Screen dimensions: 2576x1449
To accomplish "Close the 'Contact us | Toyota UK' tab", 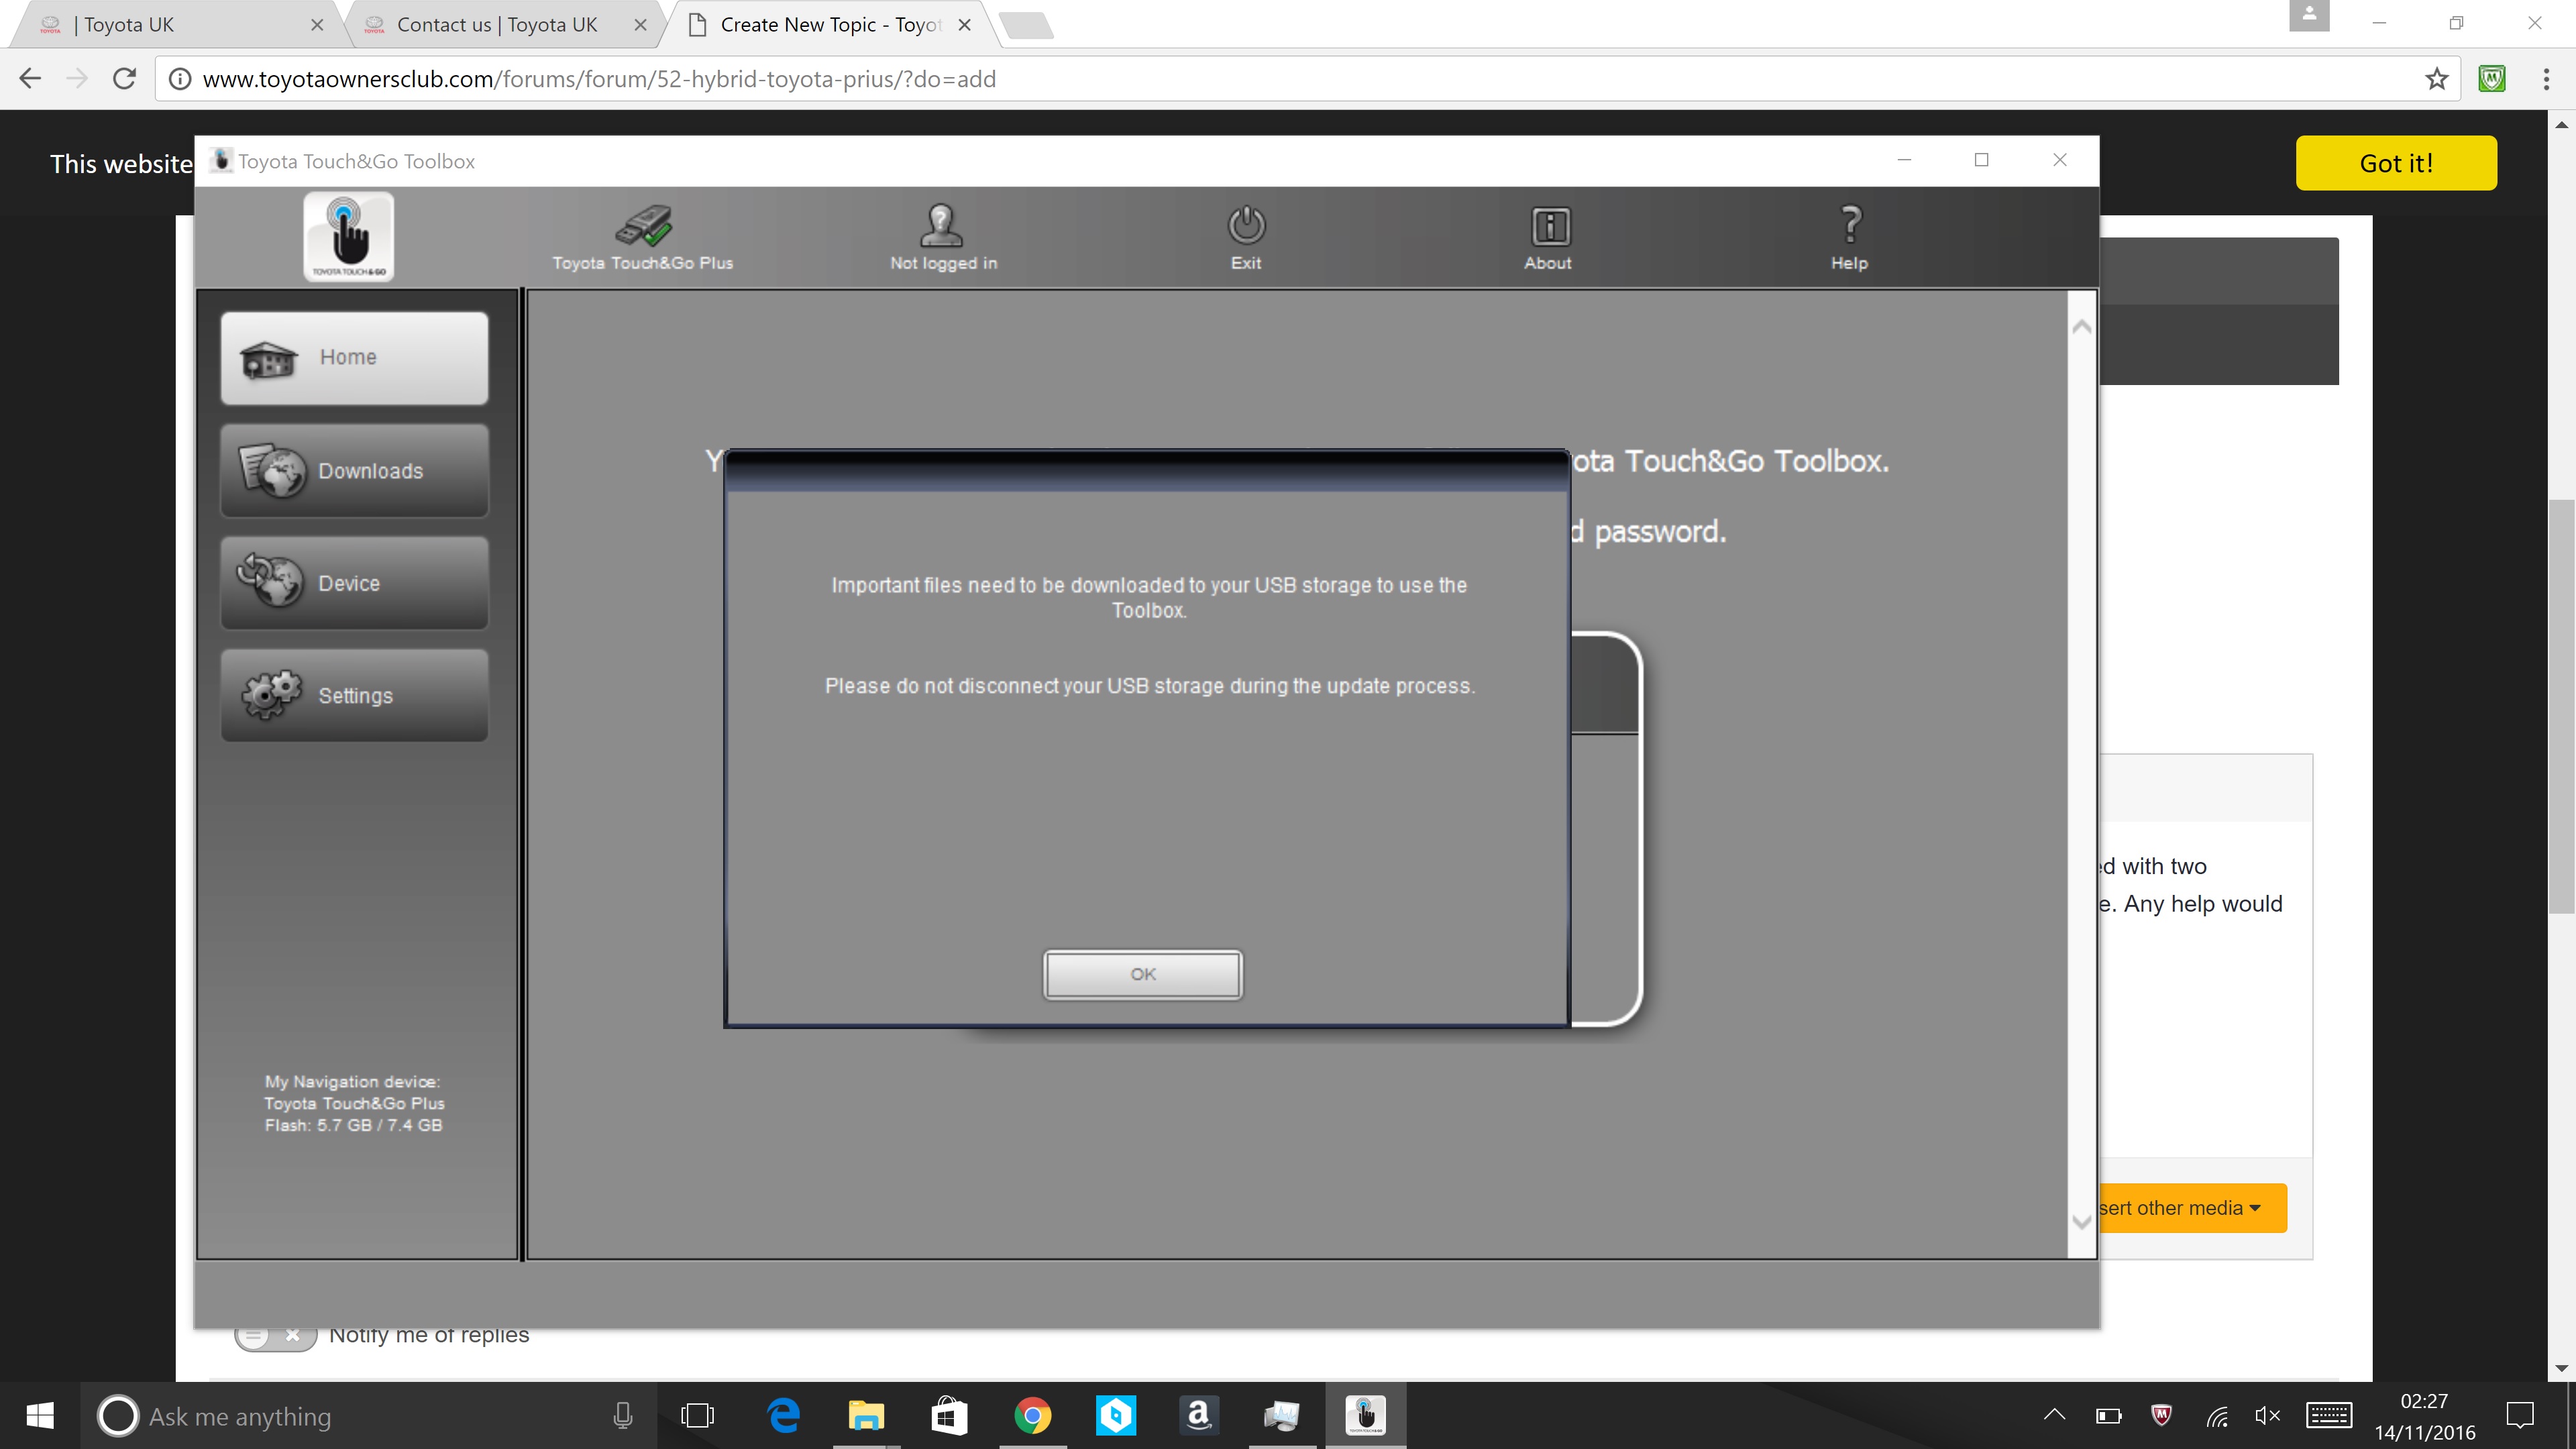I will [x=640, y=25].
